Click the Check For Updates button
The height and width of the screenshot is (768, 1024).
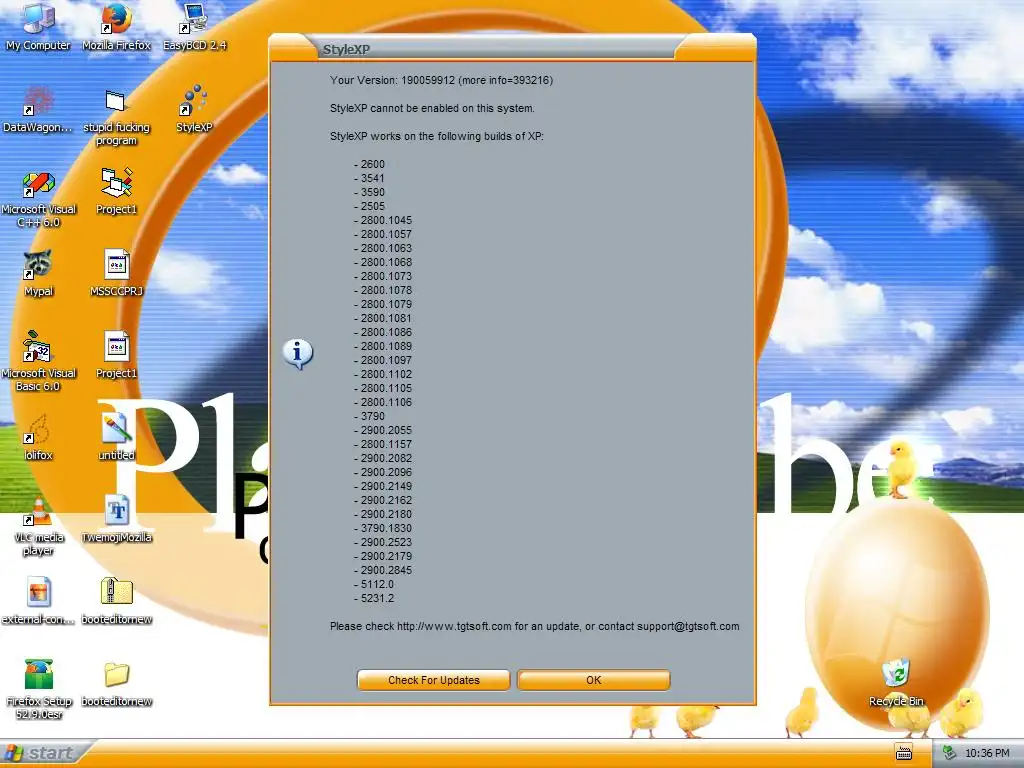[434, 680]
